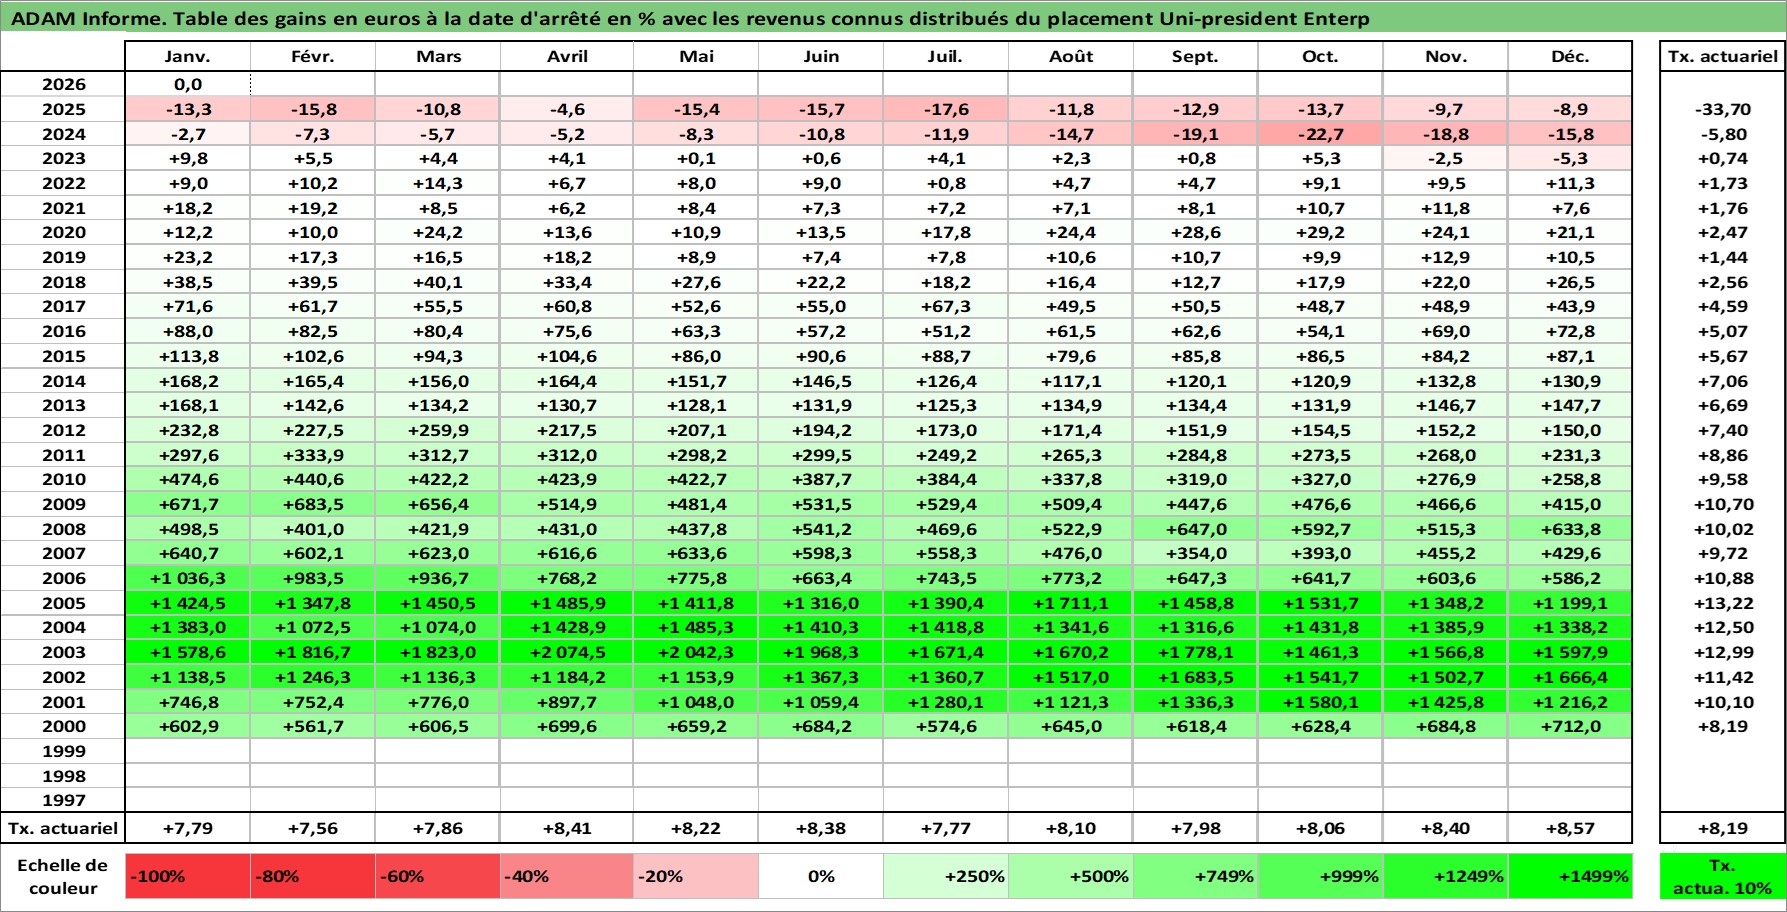
Task: Click the '+13,22' actuarial rate for 2005
Action: (1722, 603)
